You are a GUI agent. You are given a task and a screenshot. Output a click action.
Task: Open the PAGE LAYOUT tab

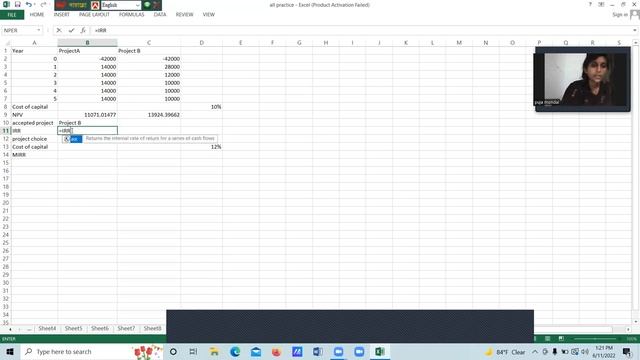tap(94, 15)
